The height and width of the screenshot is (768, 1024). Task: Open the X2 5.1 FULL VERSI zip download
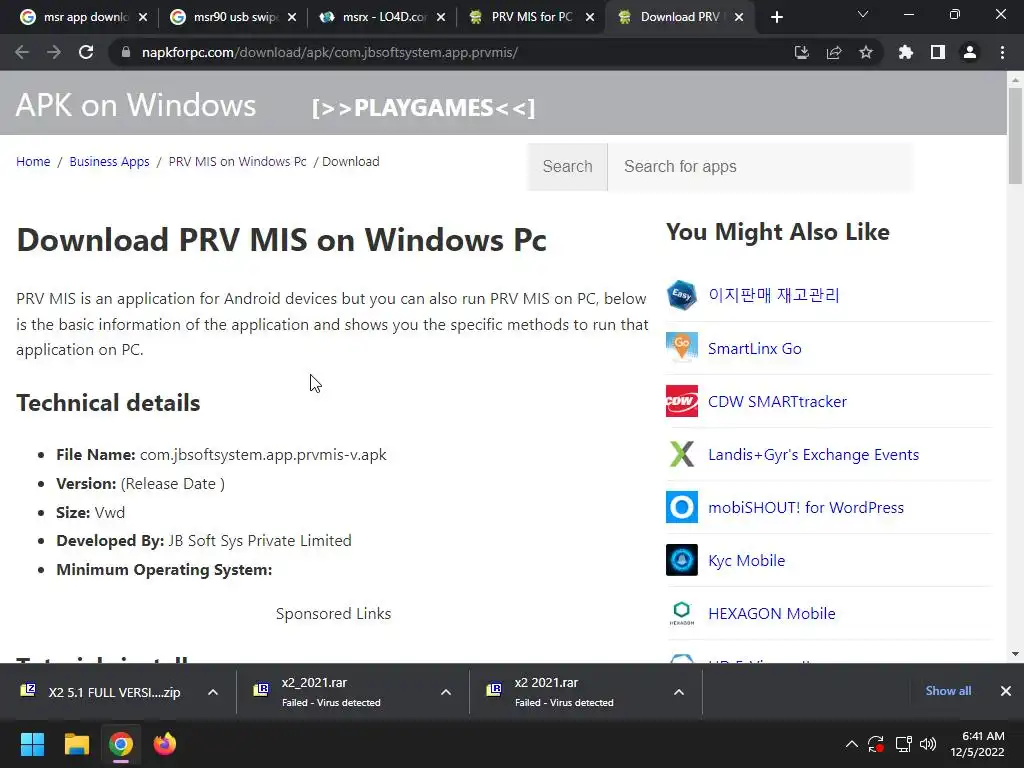pyautogui.click(x=101, y=692)
